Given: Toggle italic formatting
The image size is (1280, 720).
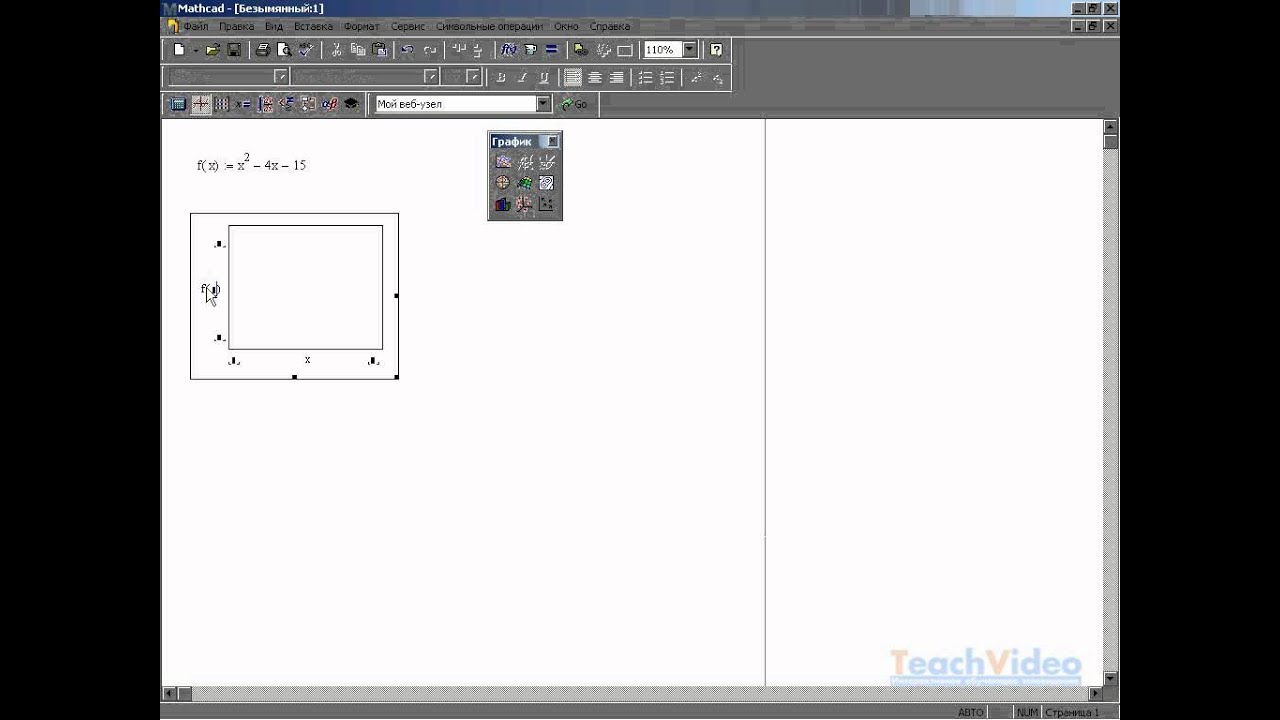Looking at the screenshot, I should click(522, 77).
